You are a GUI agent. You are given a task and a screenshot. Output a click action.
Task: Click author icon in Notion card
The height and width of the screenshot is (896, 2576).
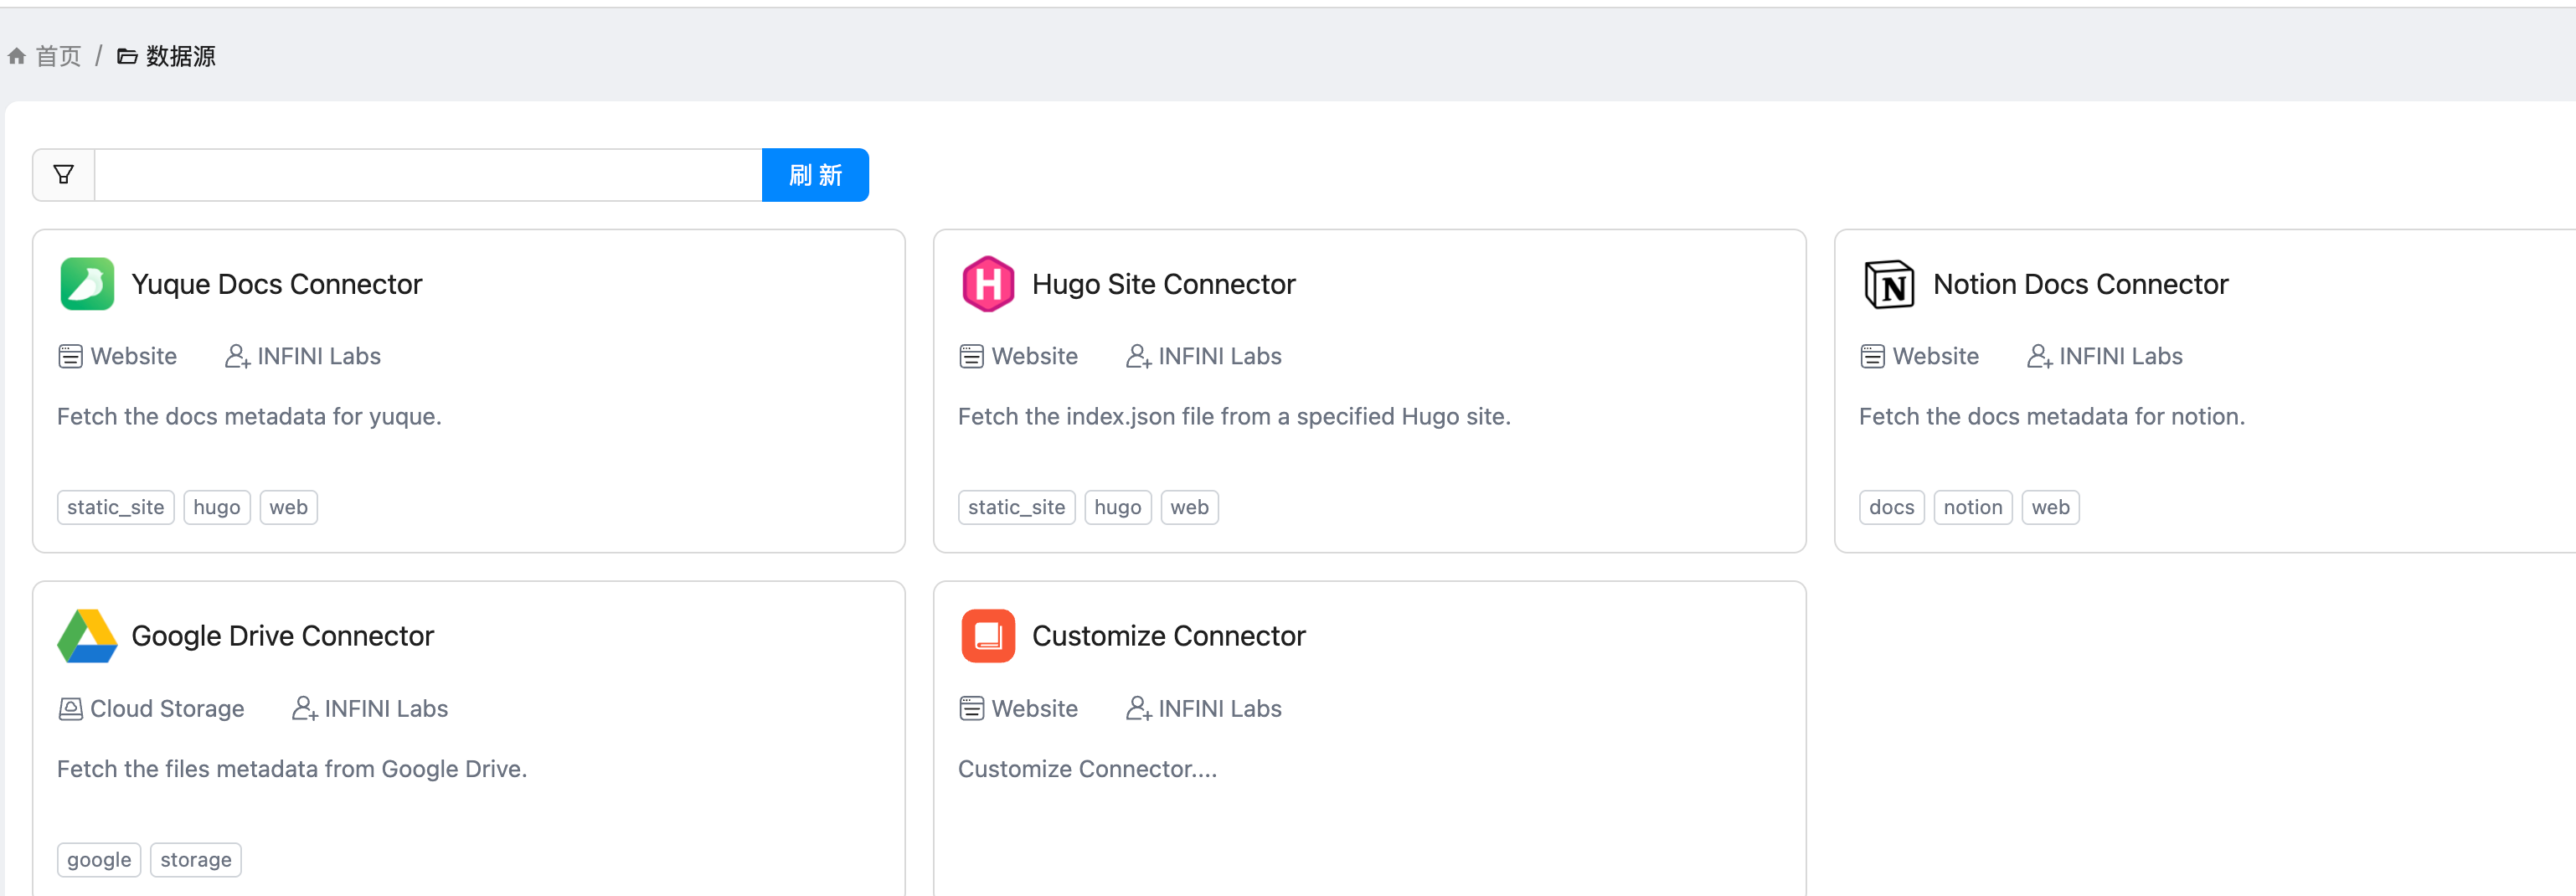(x=2039, y=356)
